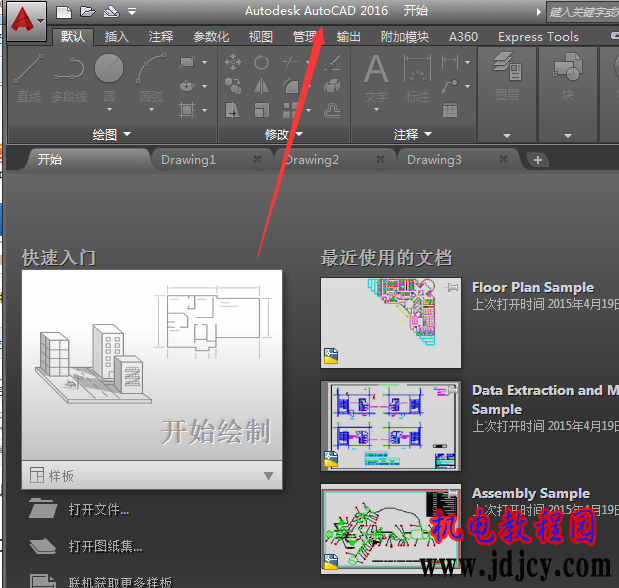619x588 pixels.
Task: Click the Open file icon in quick access toolbar
Action: [x=87, y=12]
